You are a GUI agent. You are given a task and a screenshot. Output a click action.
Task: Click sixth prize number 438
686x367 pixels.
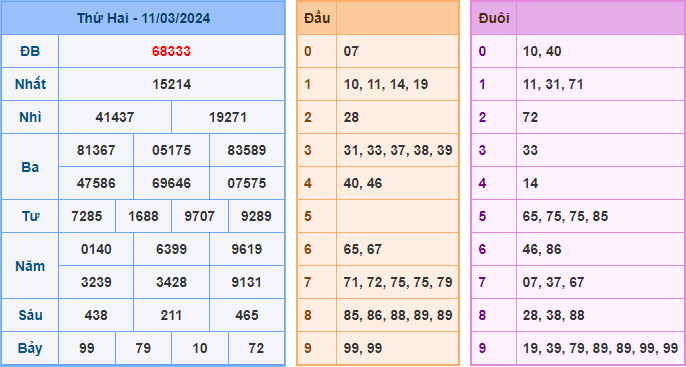pyautogui.click(x=96, y=315)
